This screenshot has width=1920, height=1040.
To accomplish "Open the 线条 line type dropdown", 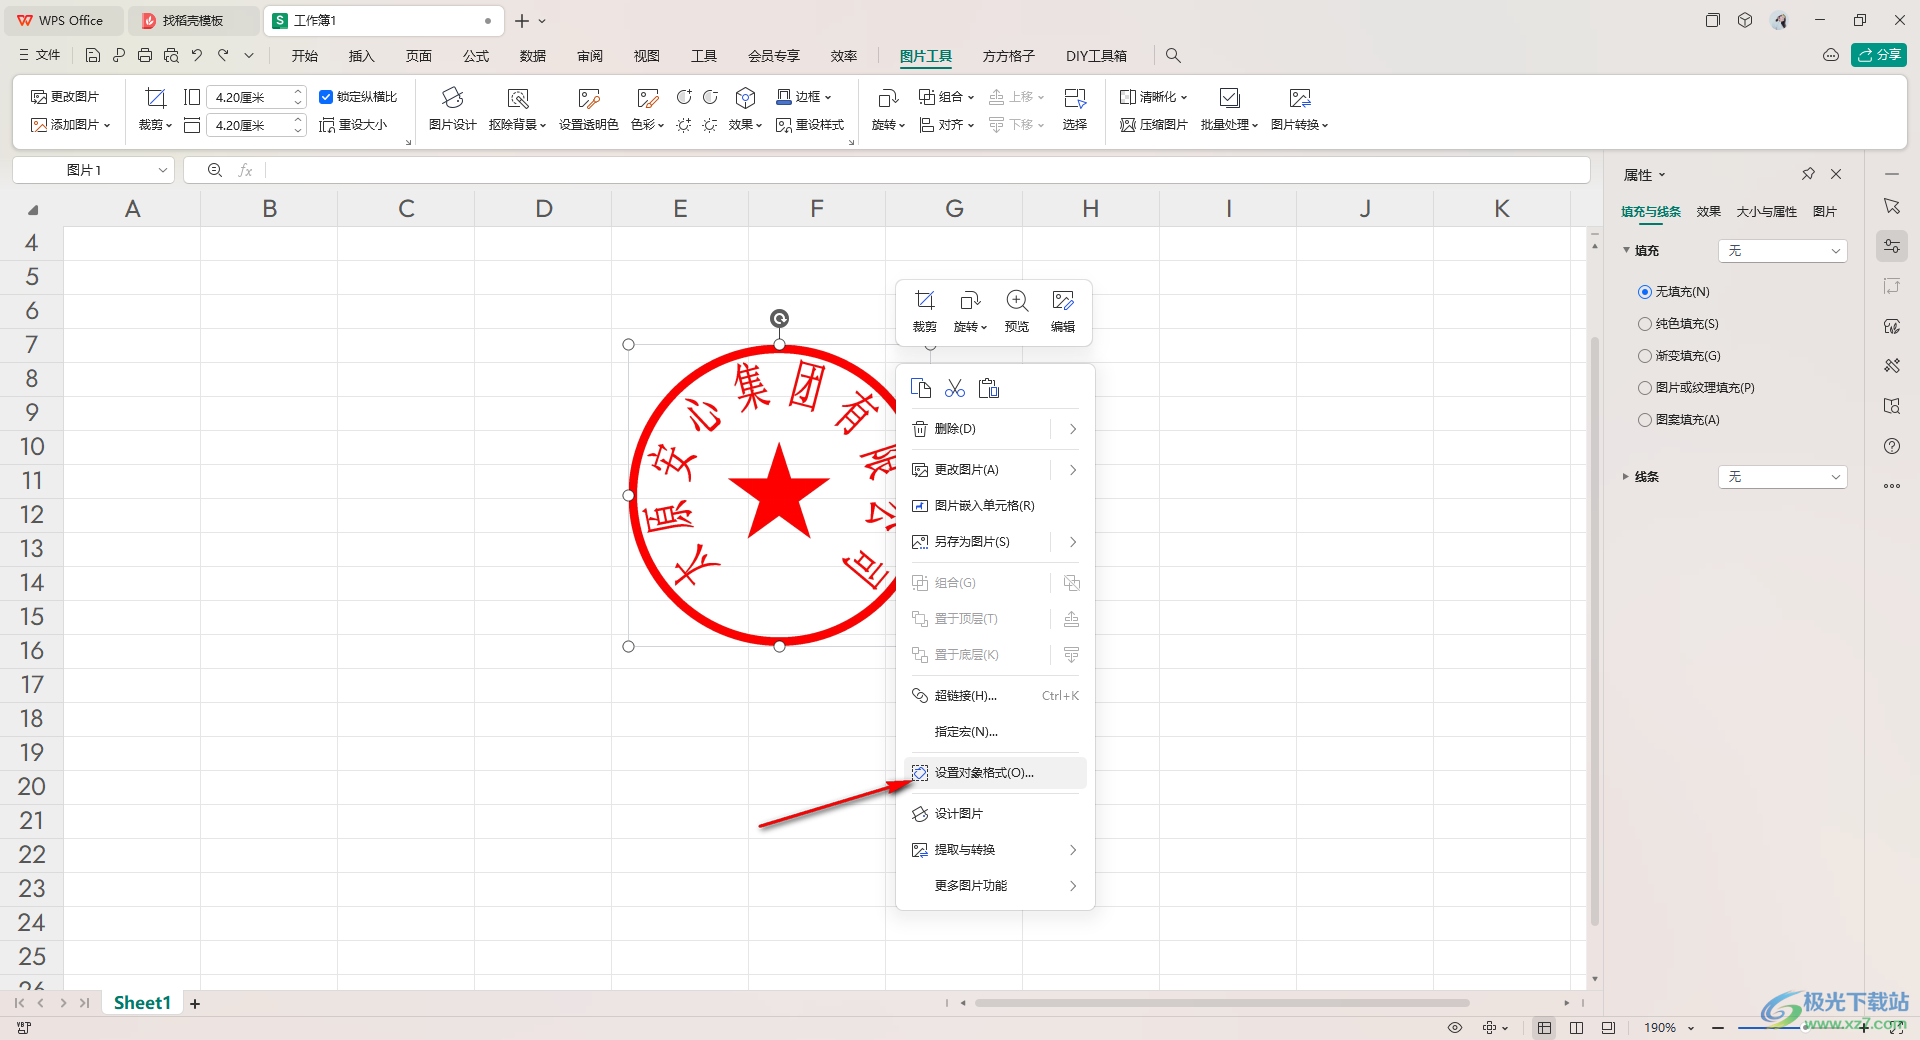I will tap(1782, 477).
